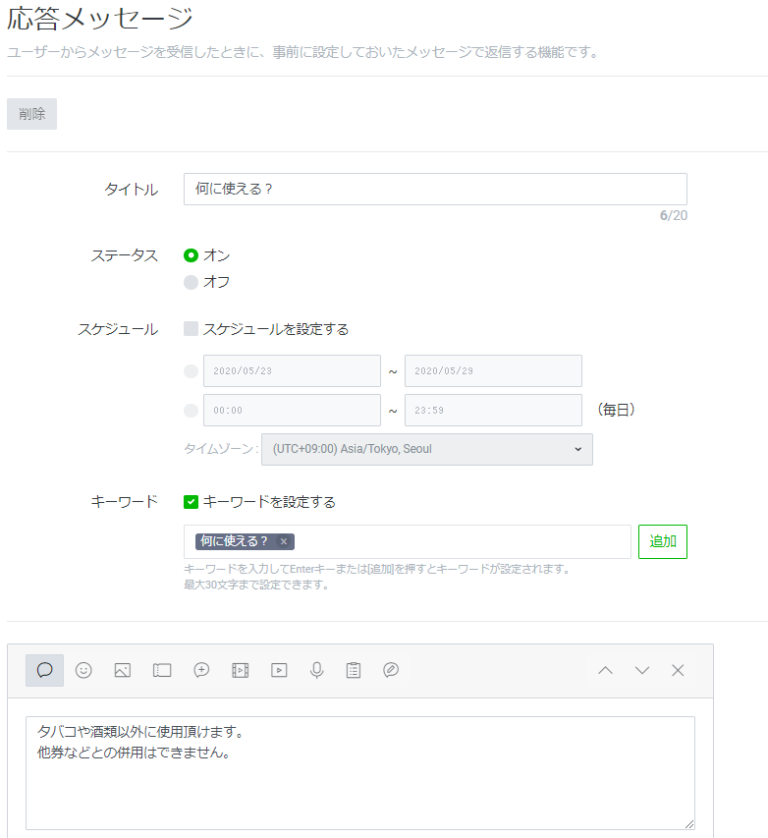The height and width of the screenshot is (838, 768).
Task: Remove the 何に使える？ keyword tag
Action: pyautogui.click(x=284, y=542)
